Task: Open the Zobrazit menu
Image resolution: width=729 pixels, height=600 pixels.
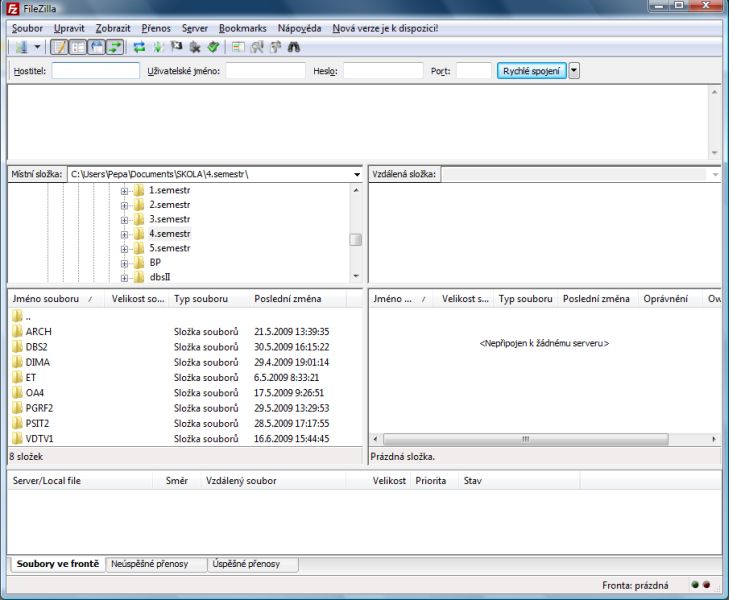Action: [113, 28]
